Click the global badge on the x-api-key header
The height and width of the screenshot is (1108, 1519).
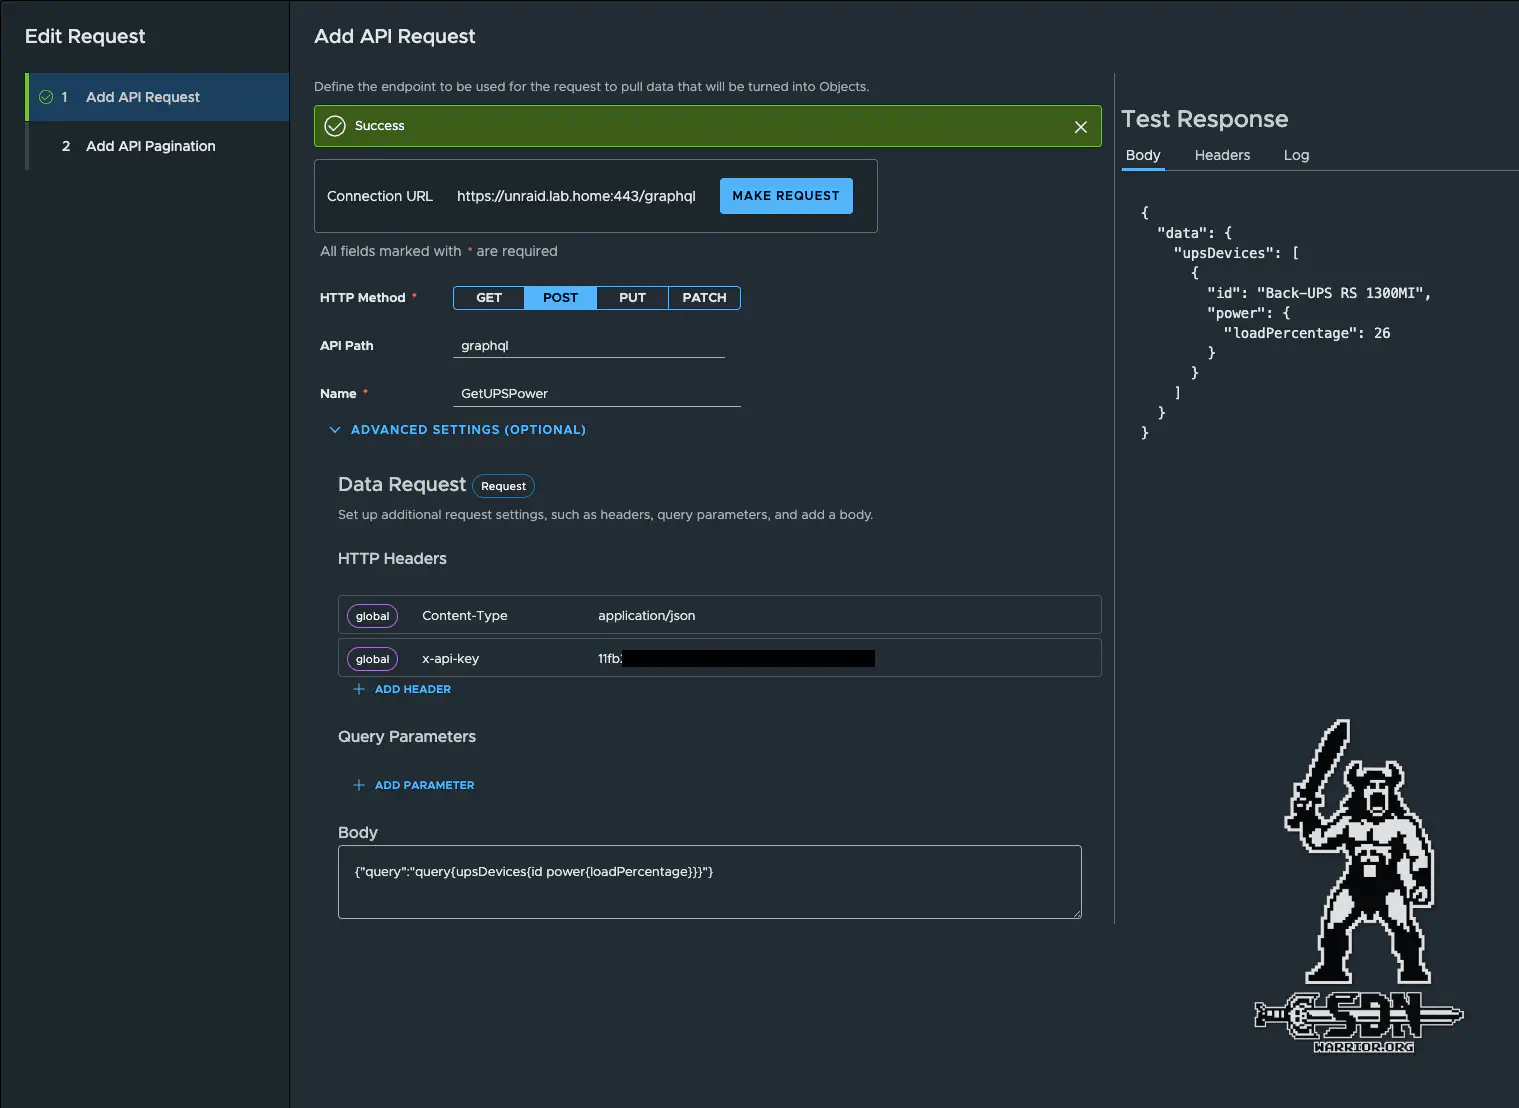pyautogui.click(x=372, y=658)
